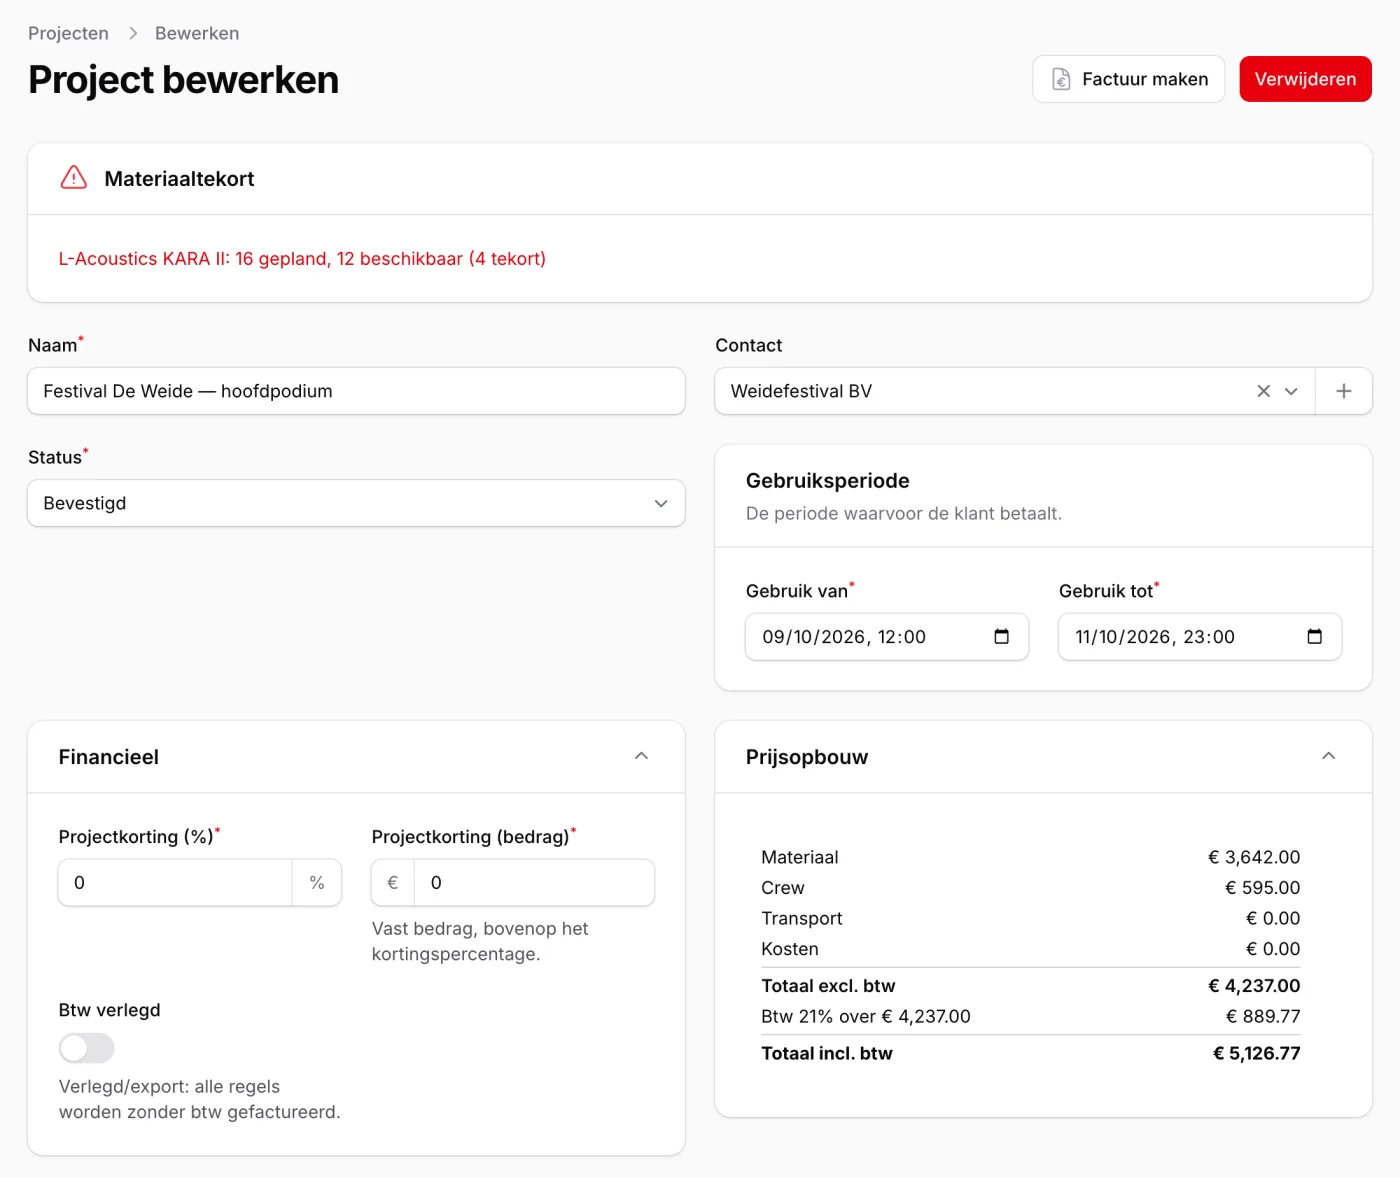1400x1178 pixels.
Task: Clear the Weidefestival BV contact selection
Action: [1263, 391]
